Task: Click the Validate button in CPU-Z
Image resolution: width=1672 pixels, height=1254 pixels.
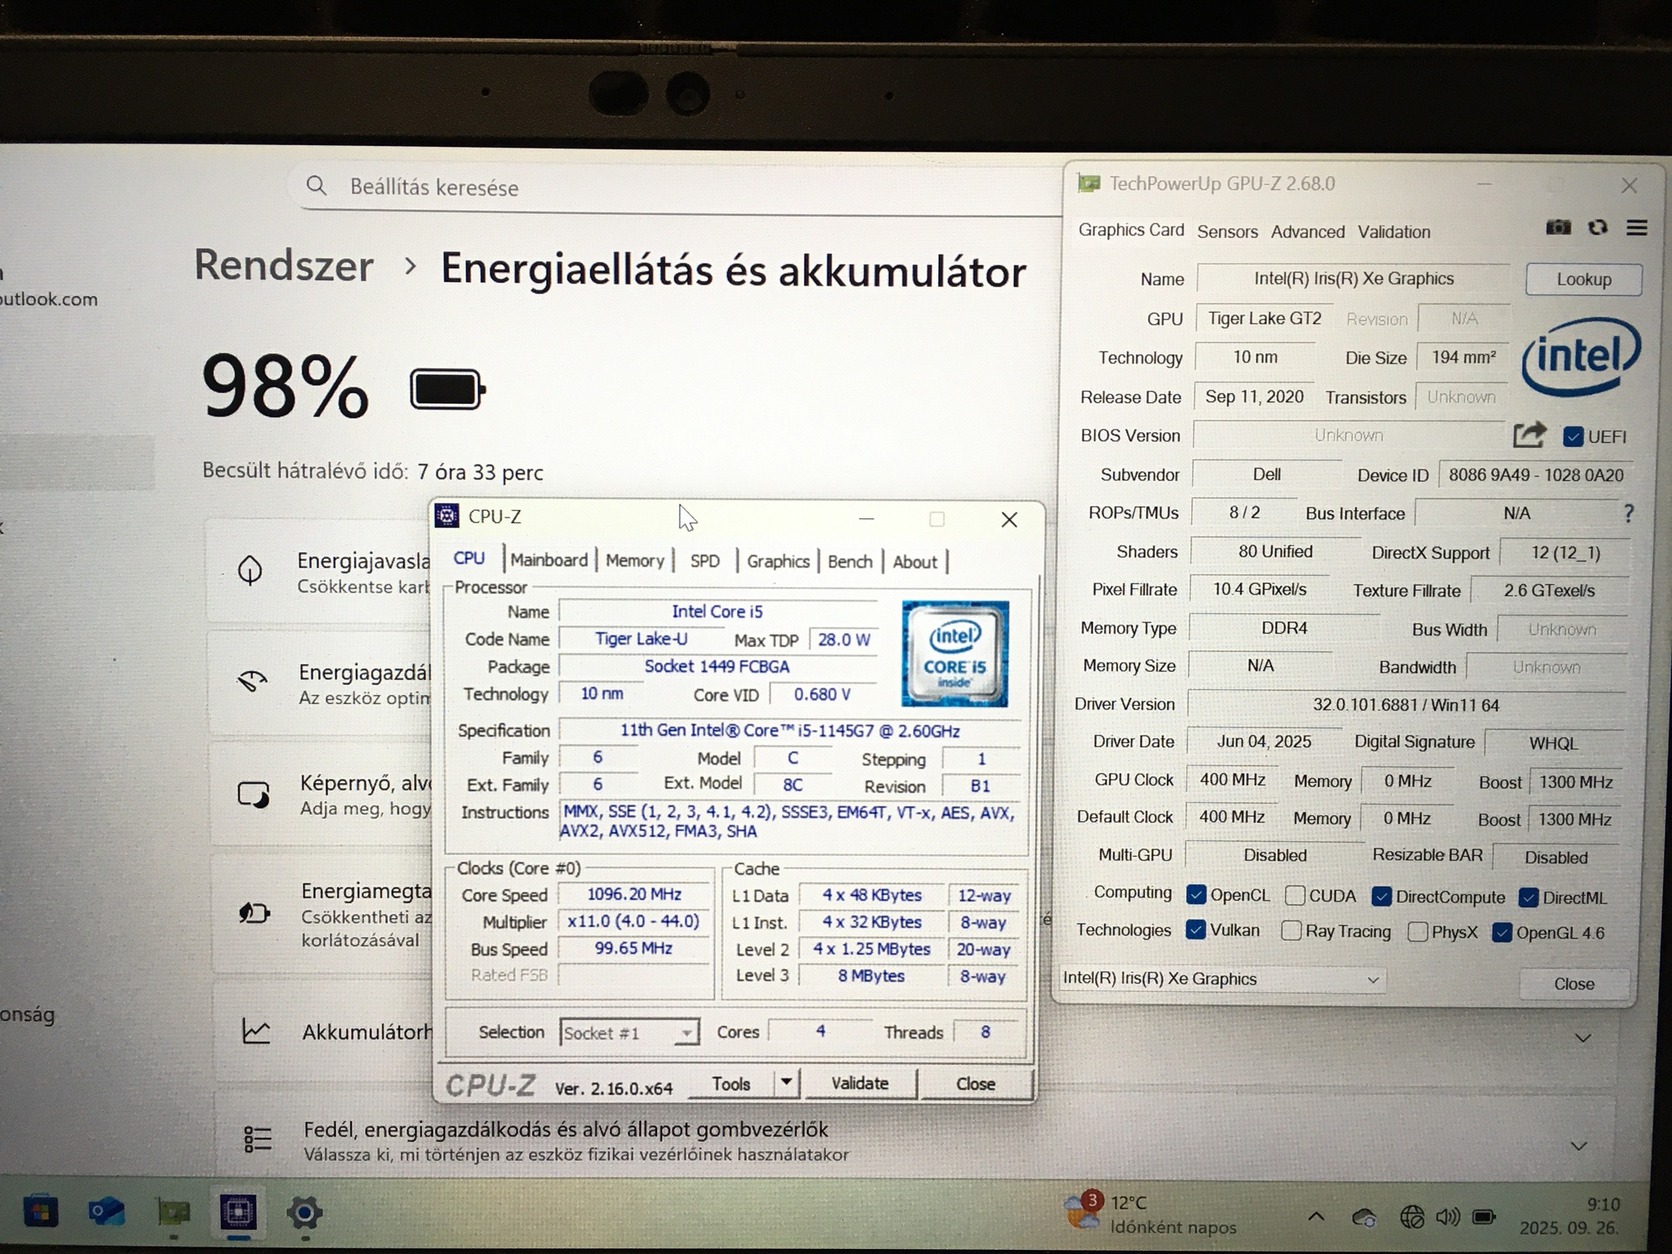Action: (860, 1083)
